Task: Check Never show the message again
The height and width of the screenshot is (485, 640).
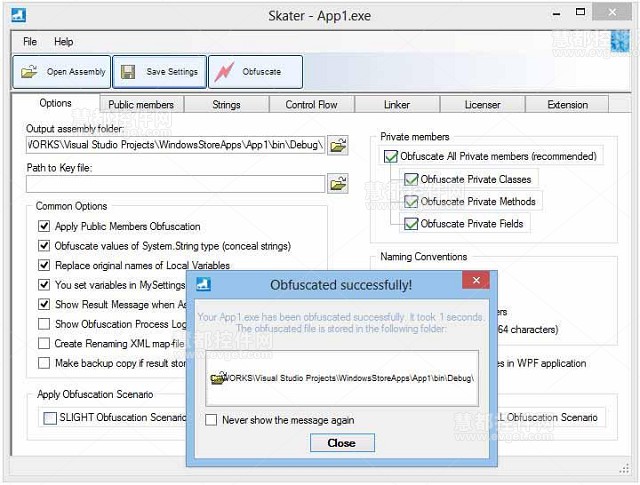Action: point(211,420)
